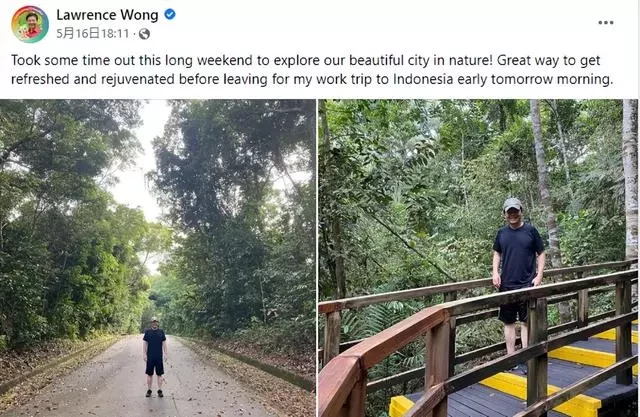Click the man standing on the road

point(155,357)
